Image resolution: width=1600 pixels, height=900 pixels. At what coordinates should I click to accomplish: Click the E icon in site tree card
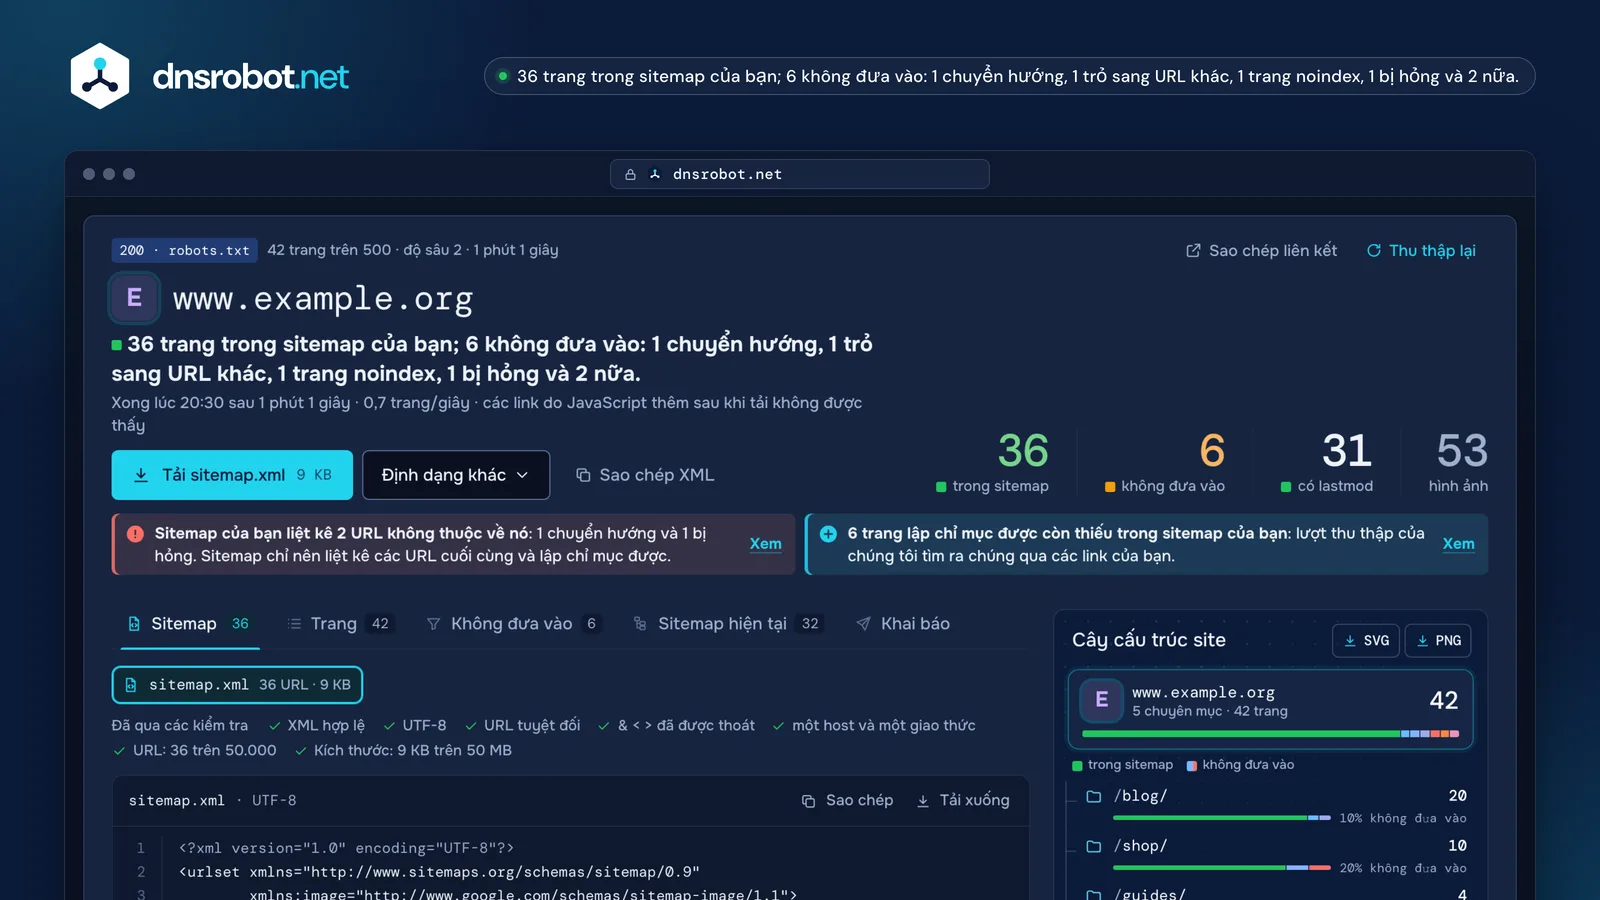[x=1102, y=700]
